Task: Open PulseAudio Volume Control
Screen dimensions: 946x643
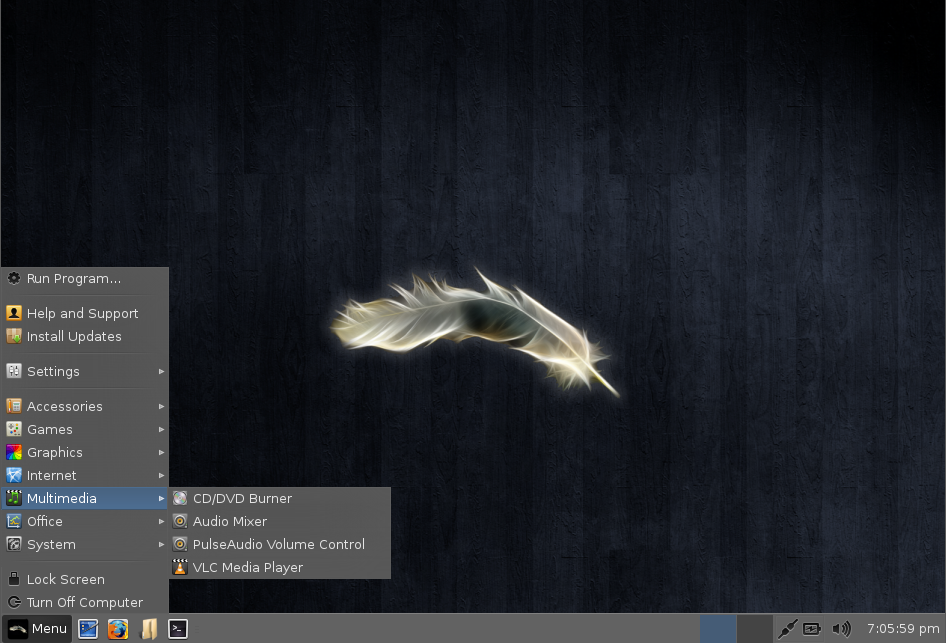Action: click(x=280, y=544)
